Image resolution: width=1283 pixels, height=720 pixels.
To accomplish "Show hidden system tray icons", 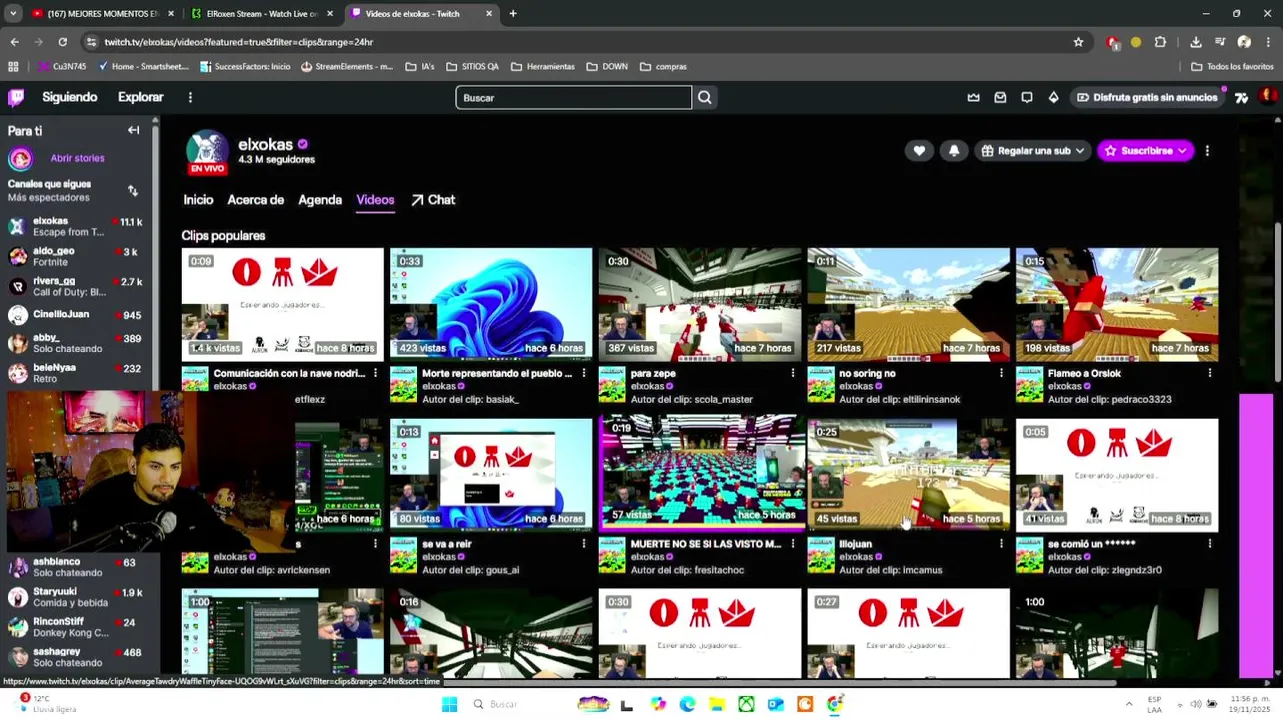I will coord(1129,704).
